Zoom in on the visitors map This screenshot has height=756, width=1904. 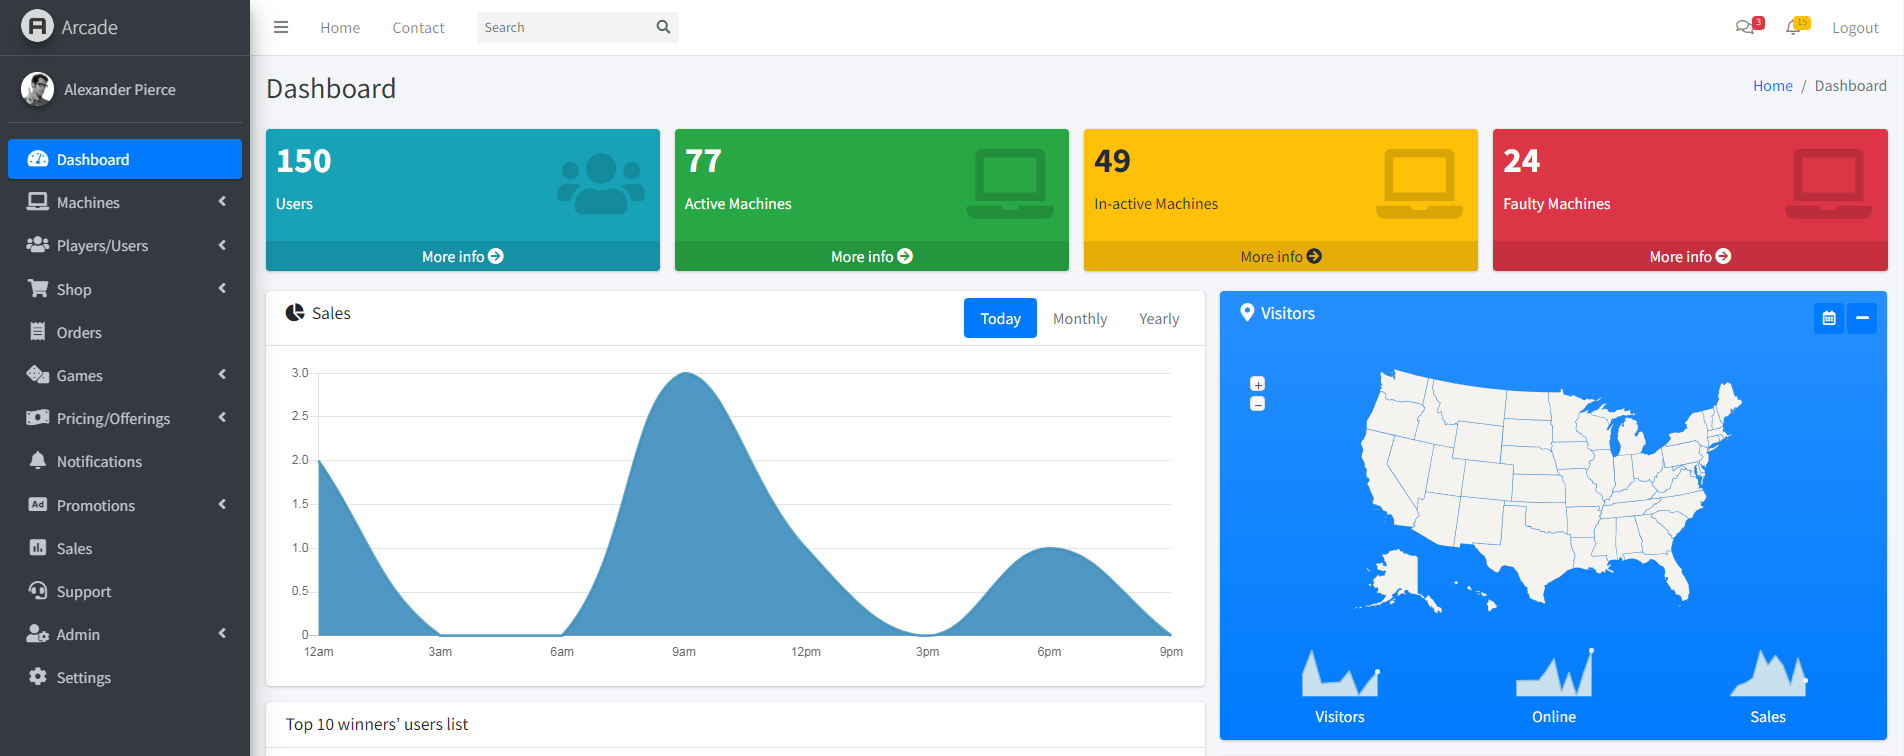1258,384
